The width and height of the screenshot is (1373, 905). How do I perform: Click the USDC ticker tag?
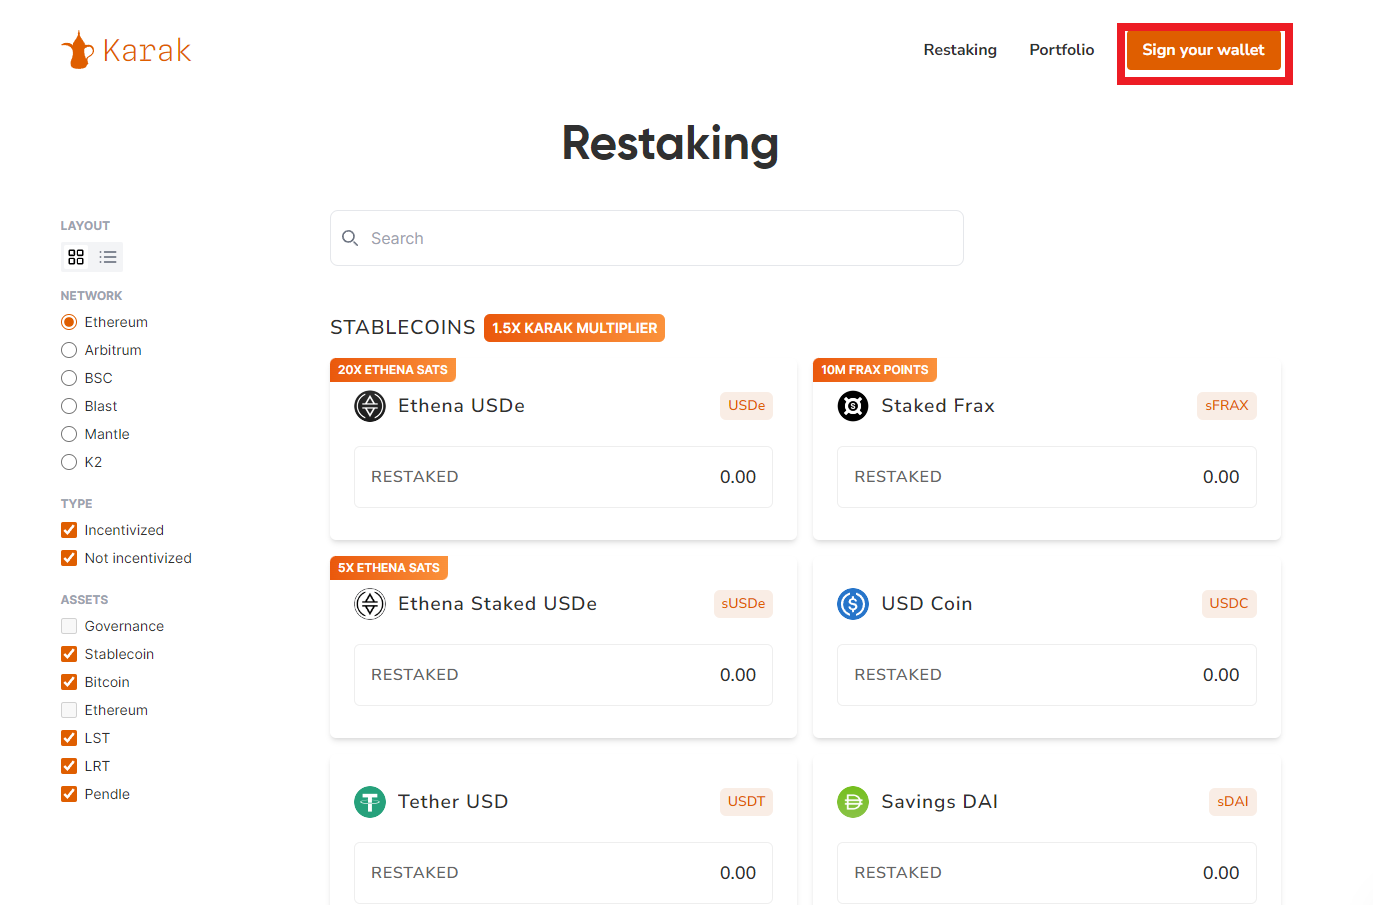coord(1229,604)
